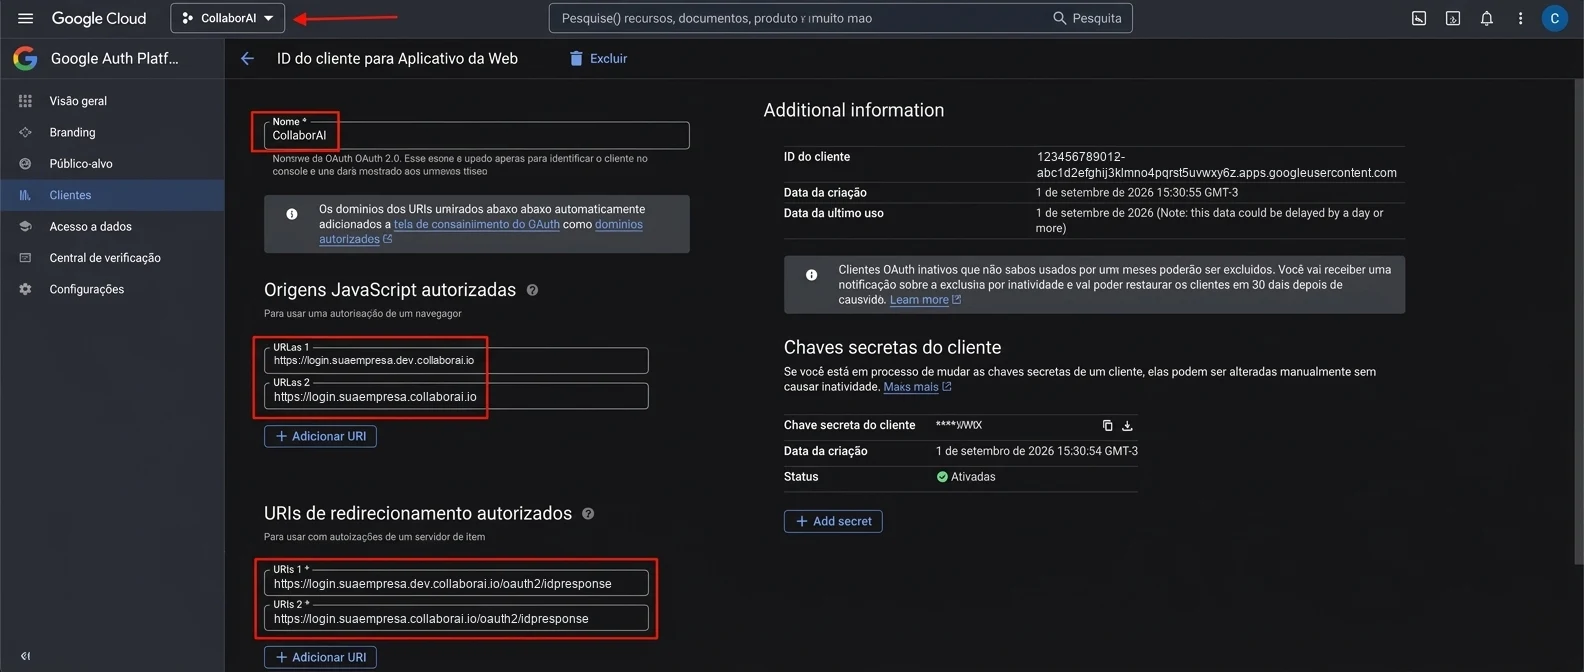
Task: Edit the URIs 2 JavaScript origin field
Action: pos(456,396)
